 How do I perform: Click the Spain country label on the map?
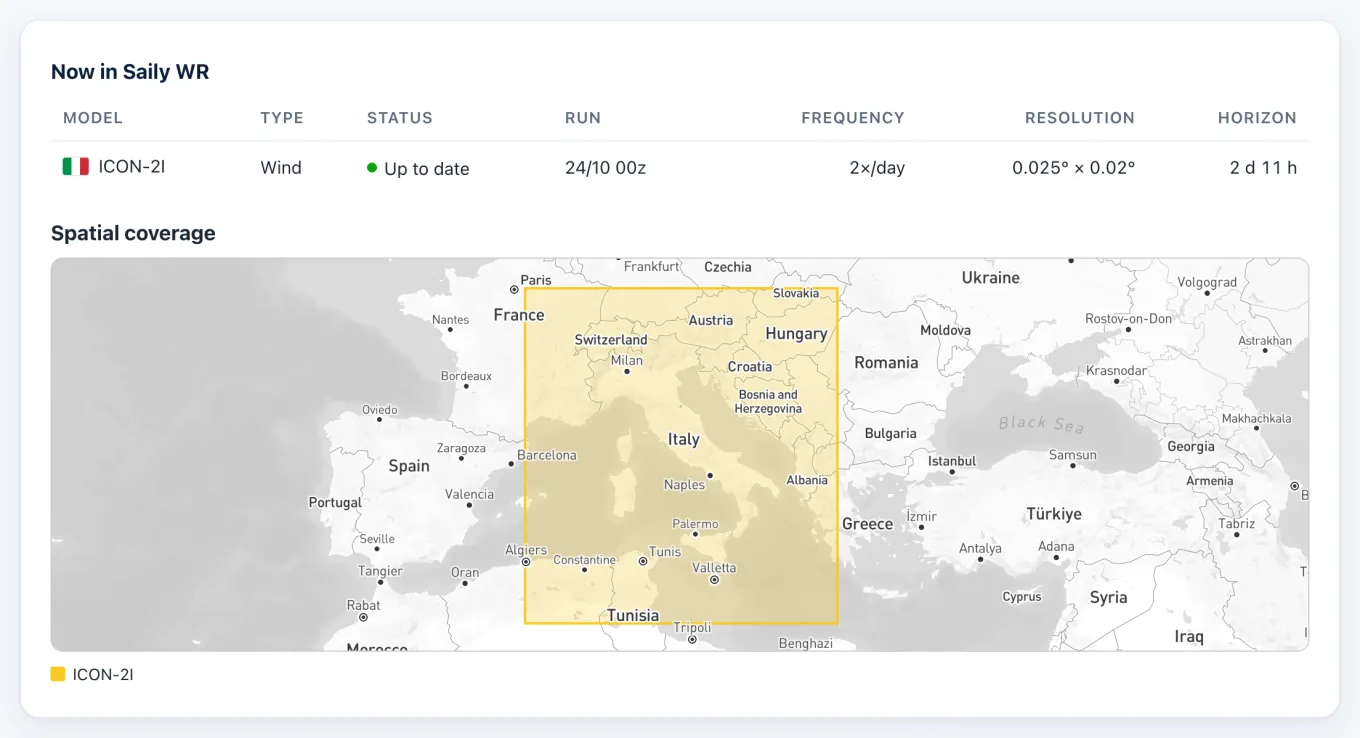click(409, 466)
